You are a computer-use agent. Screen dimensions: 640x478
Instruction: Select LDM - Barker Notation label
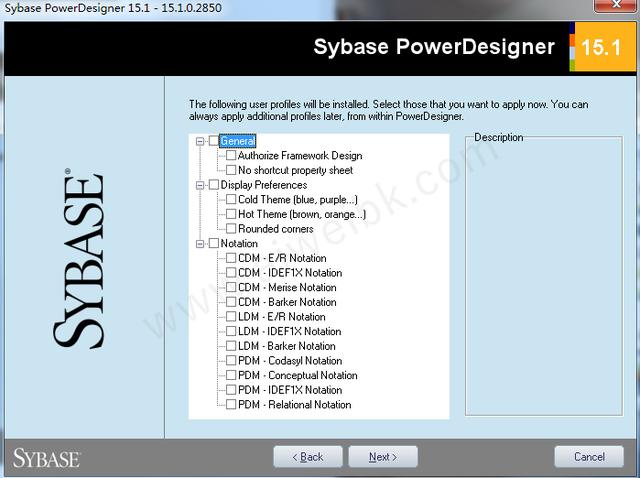287,347
